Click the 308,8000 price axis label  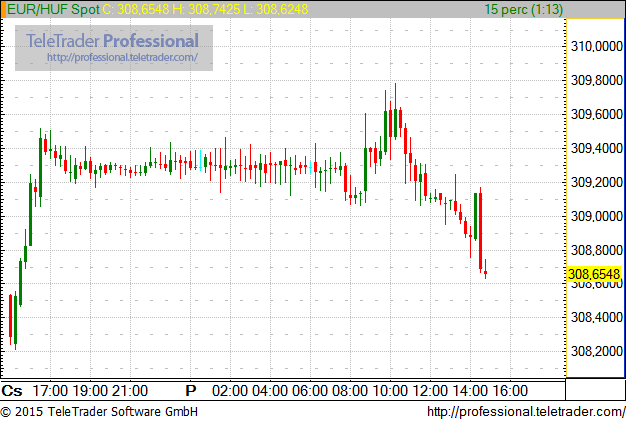[x=597, y=250]
